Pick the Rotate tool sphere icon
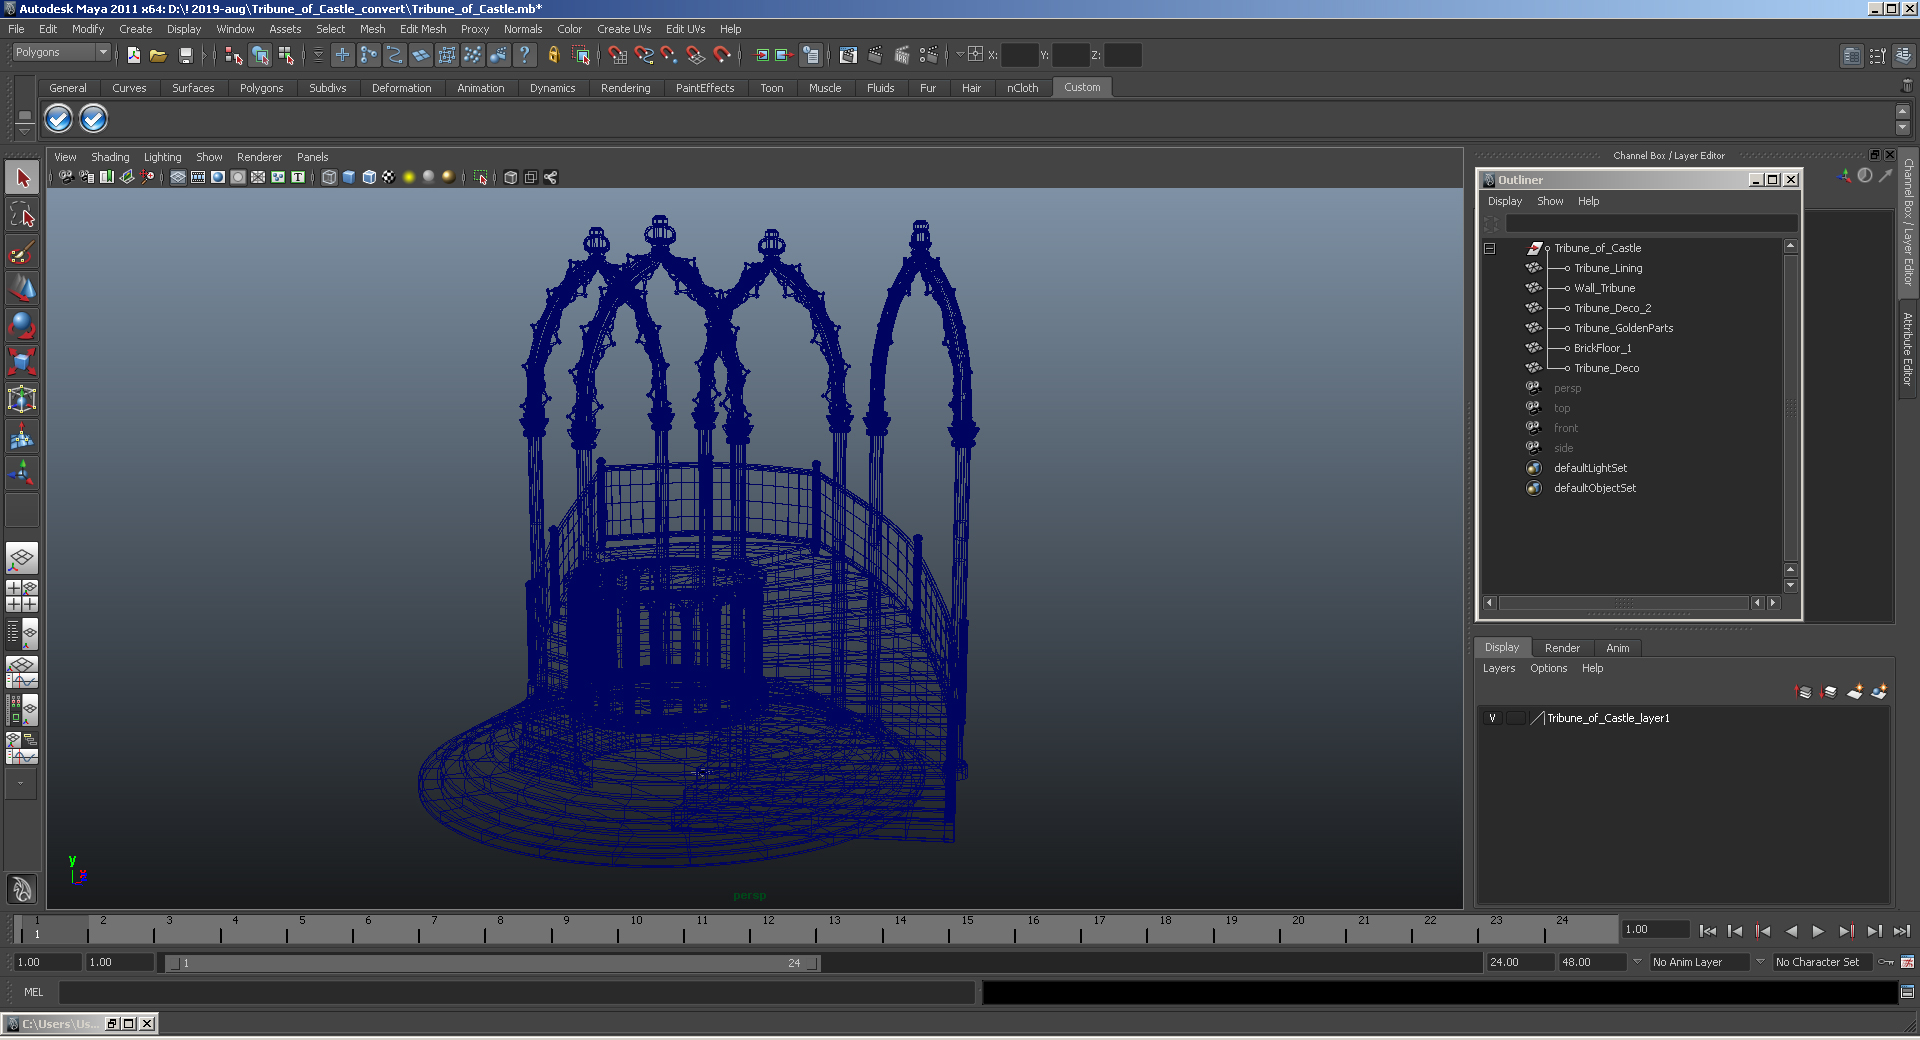Screen dimensions: 1920x1040 tap(22, 325)
